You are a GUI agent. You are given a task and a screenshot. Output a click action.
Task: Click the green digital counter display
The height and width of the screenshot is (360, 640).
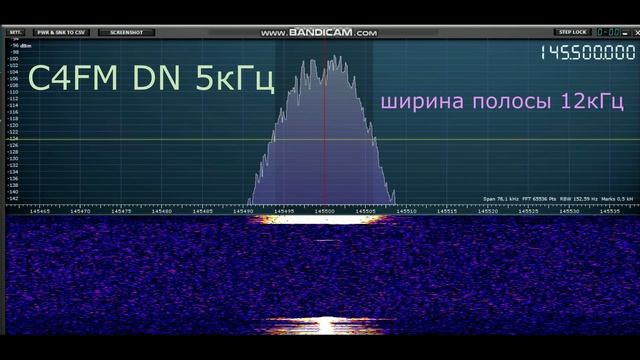[608, 32]
